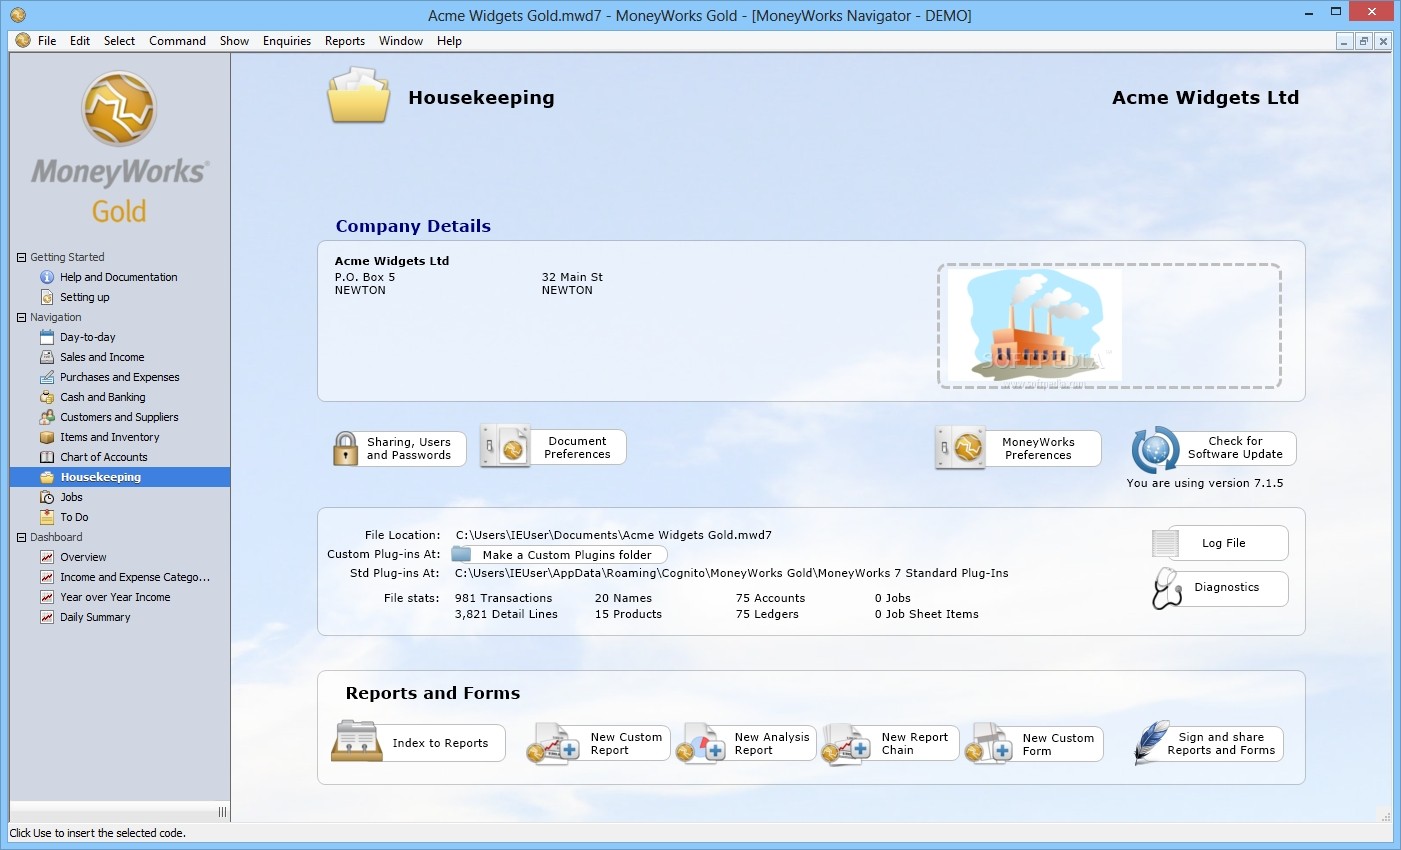Click Day-to-day calendar icon
This screenshot has height=850, width=1401.
[x=47, y=337]
